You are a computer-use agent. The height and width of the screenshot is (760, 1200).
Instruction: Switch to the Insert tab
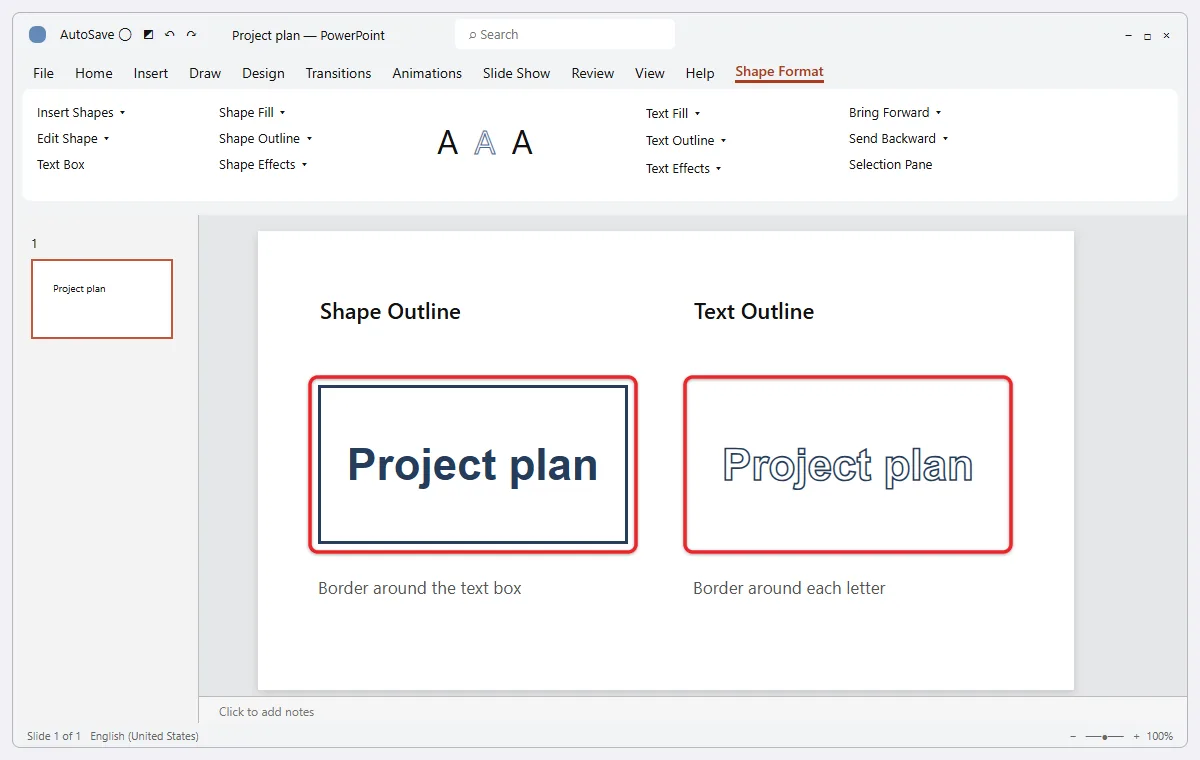click(x=151, y=73)
